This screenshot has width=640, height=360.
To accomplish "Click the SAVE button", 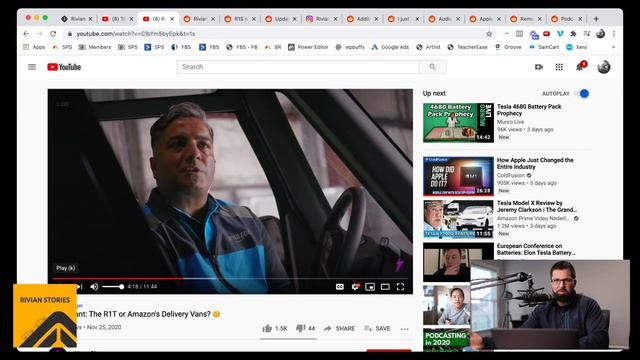I will [377, 329].
